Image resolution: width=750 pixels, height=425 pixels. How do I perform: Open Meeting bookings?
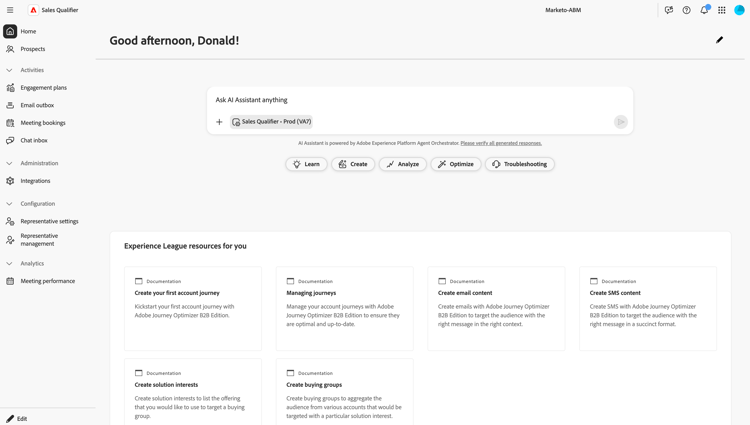[43, 123]
